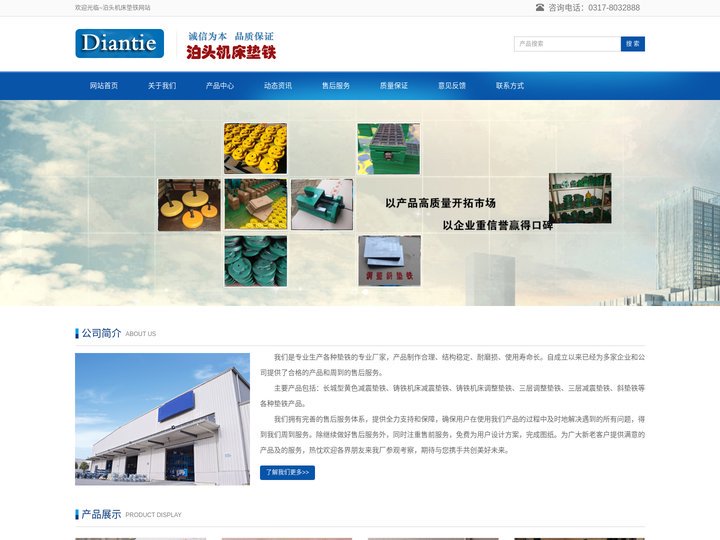The image size is (720, 540).
Task: Click the 了解我们更多>> button
Action: [x=287, y=472]
